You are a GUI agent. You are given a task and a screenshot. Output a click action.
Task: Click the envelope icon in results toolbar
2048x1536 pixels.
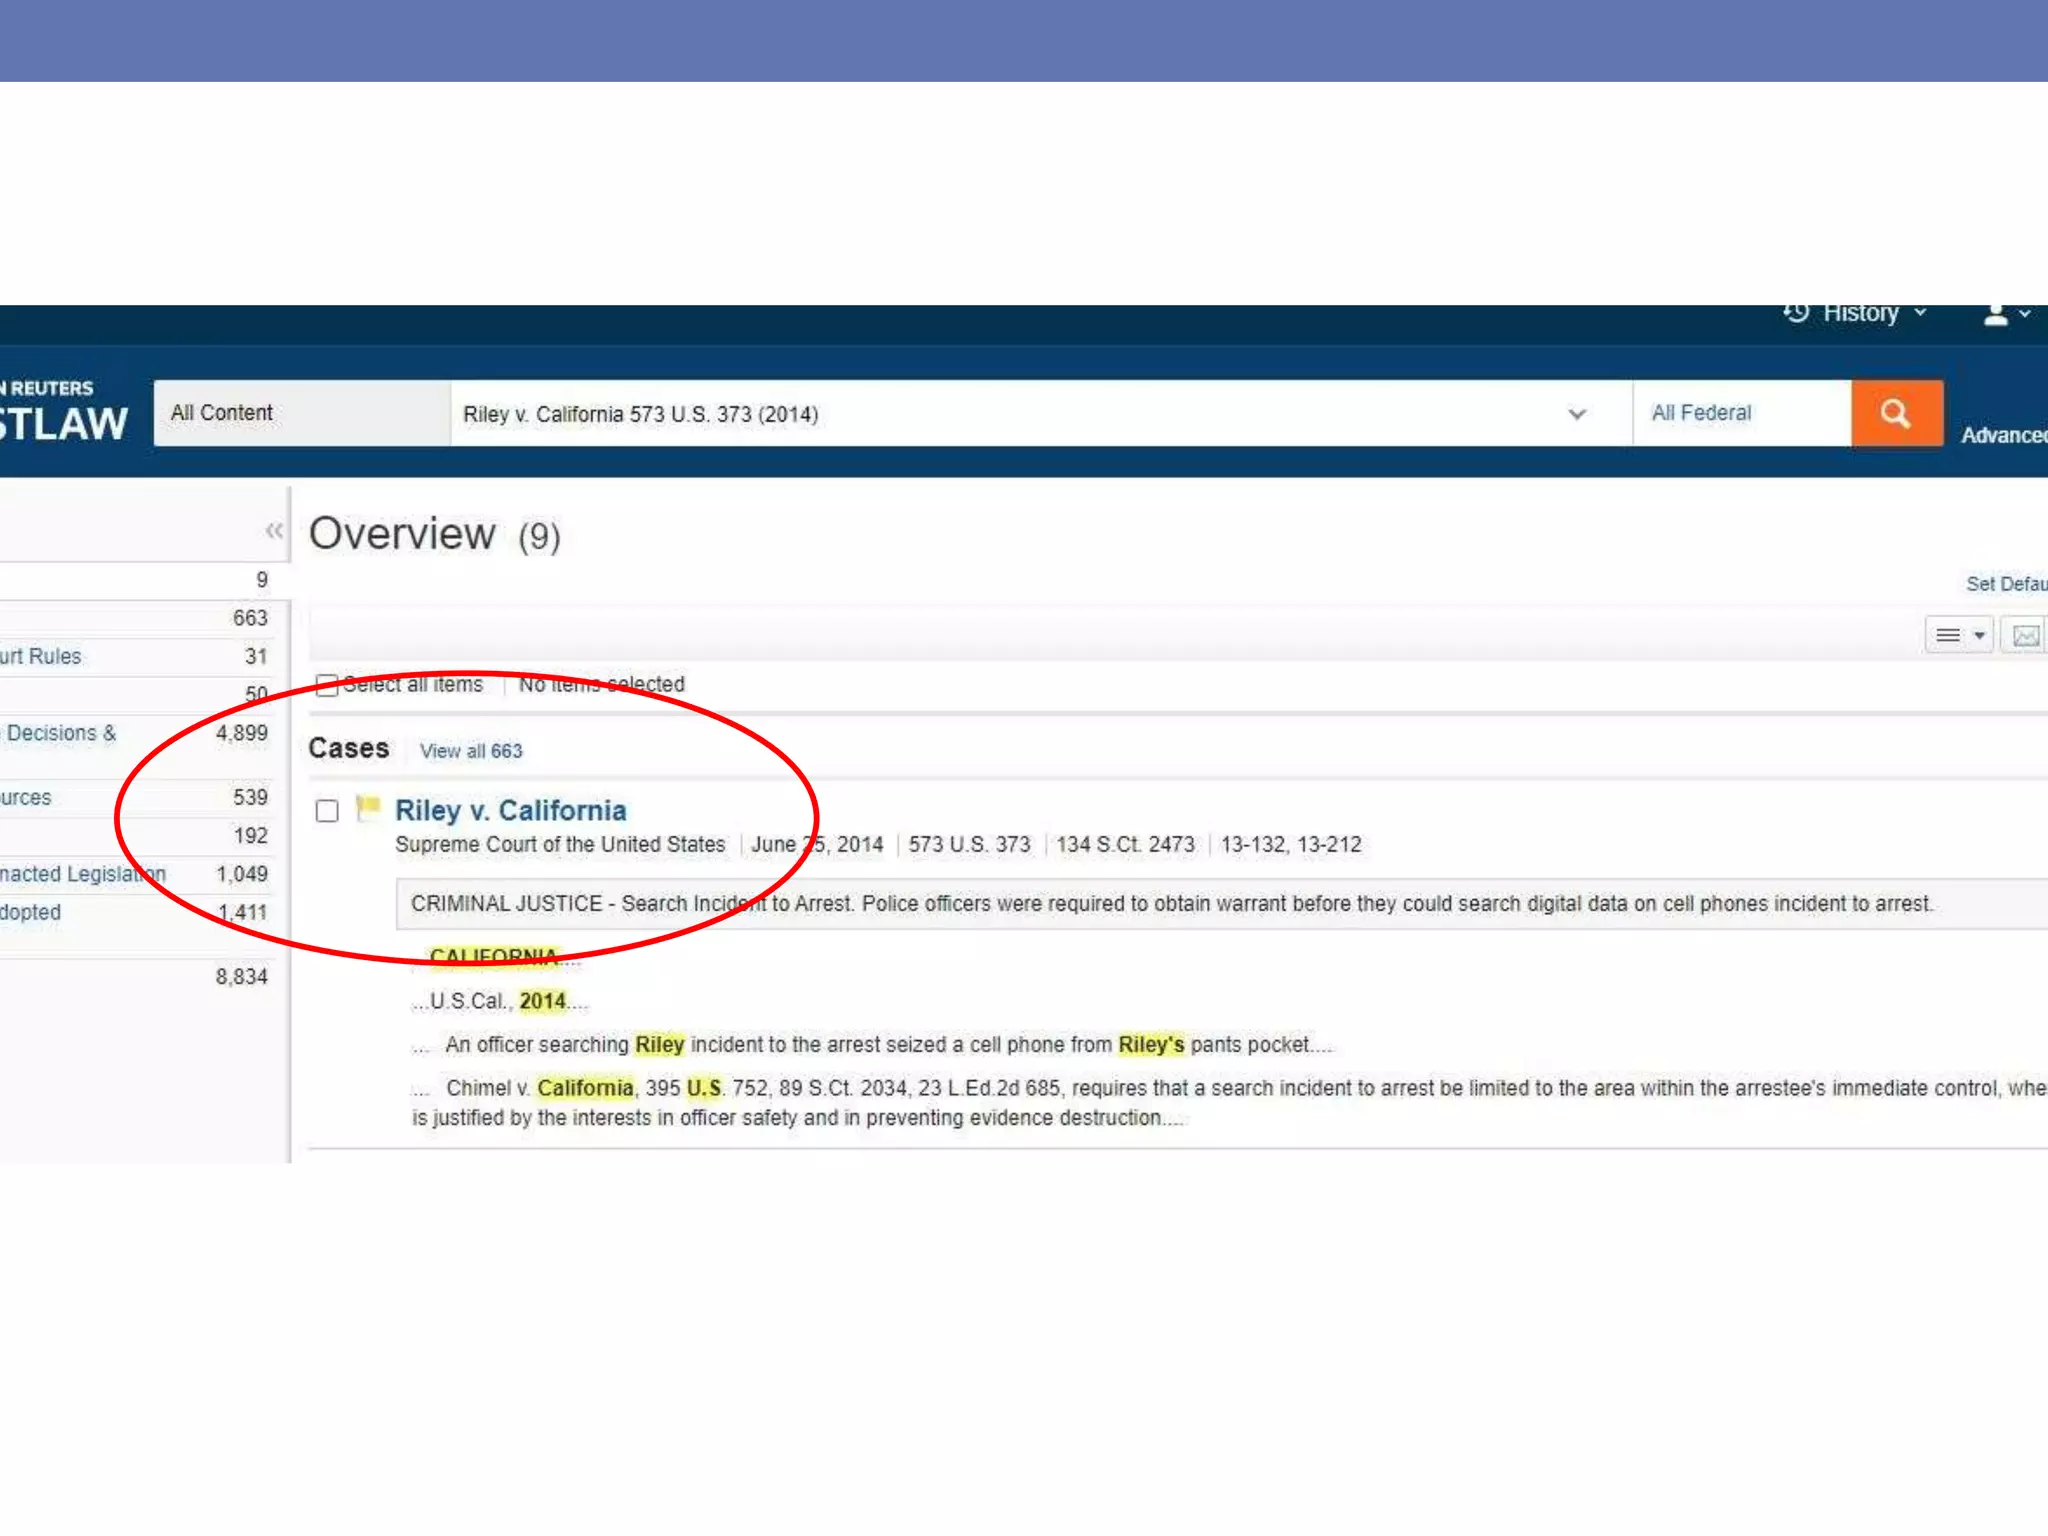coord(2025,636)
